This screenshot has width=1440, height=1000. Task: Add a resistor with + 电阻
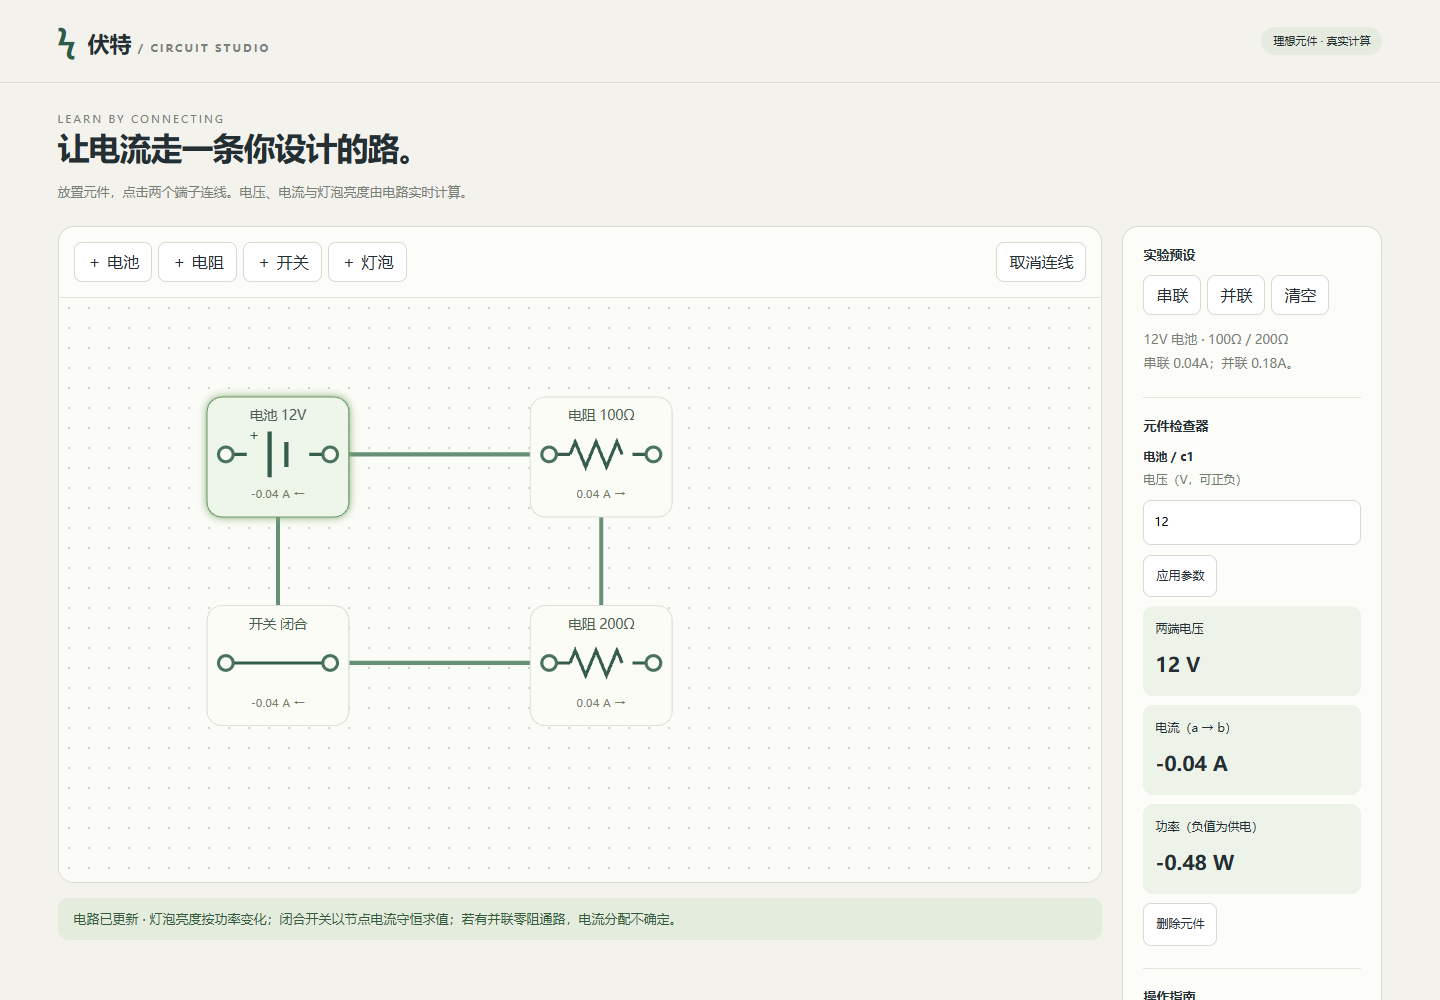(198, 262)
